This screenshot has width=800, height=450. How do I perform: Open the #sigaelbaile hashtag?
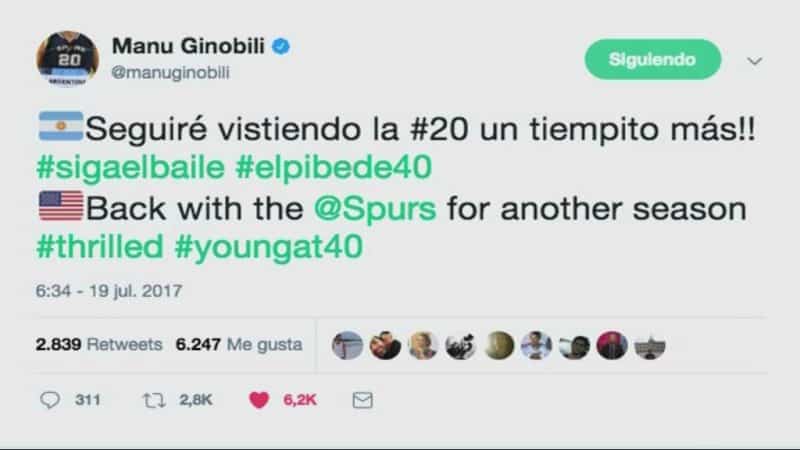[131, 167]
